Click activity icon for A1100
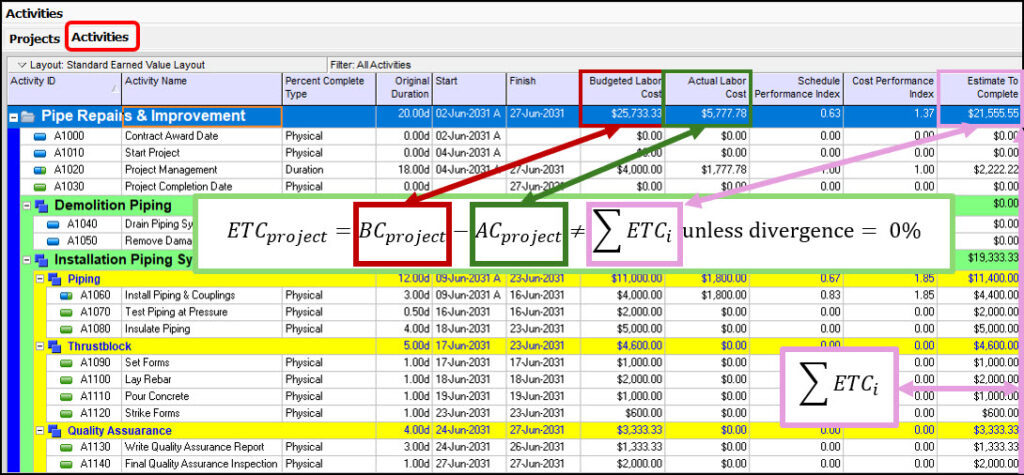The image size is (1024, 475). coord(67,380)
